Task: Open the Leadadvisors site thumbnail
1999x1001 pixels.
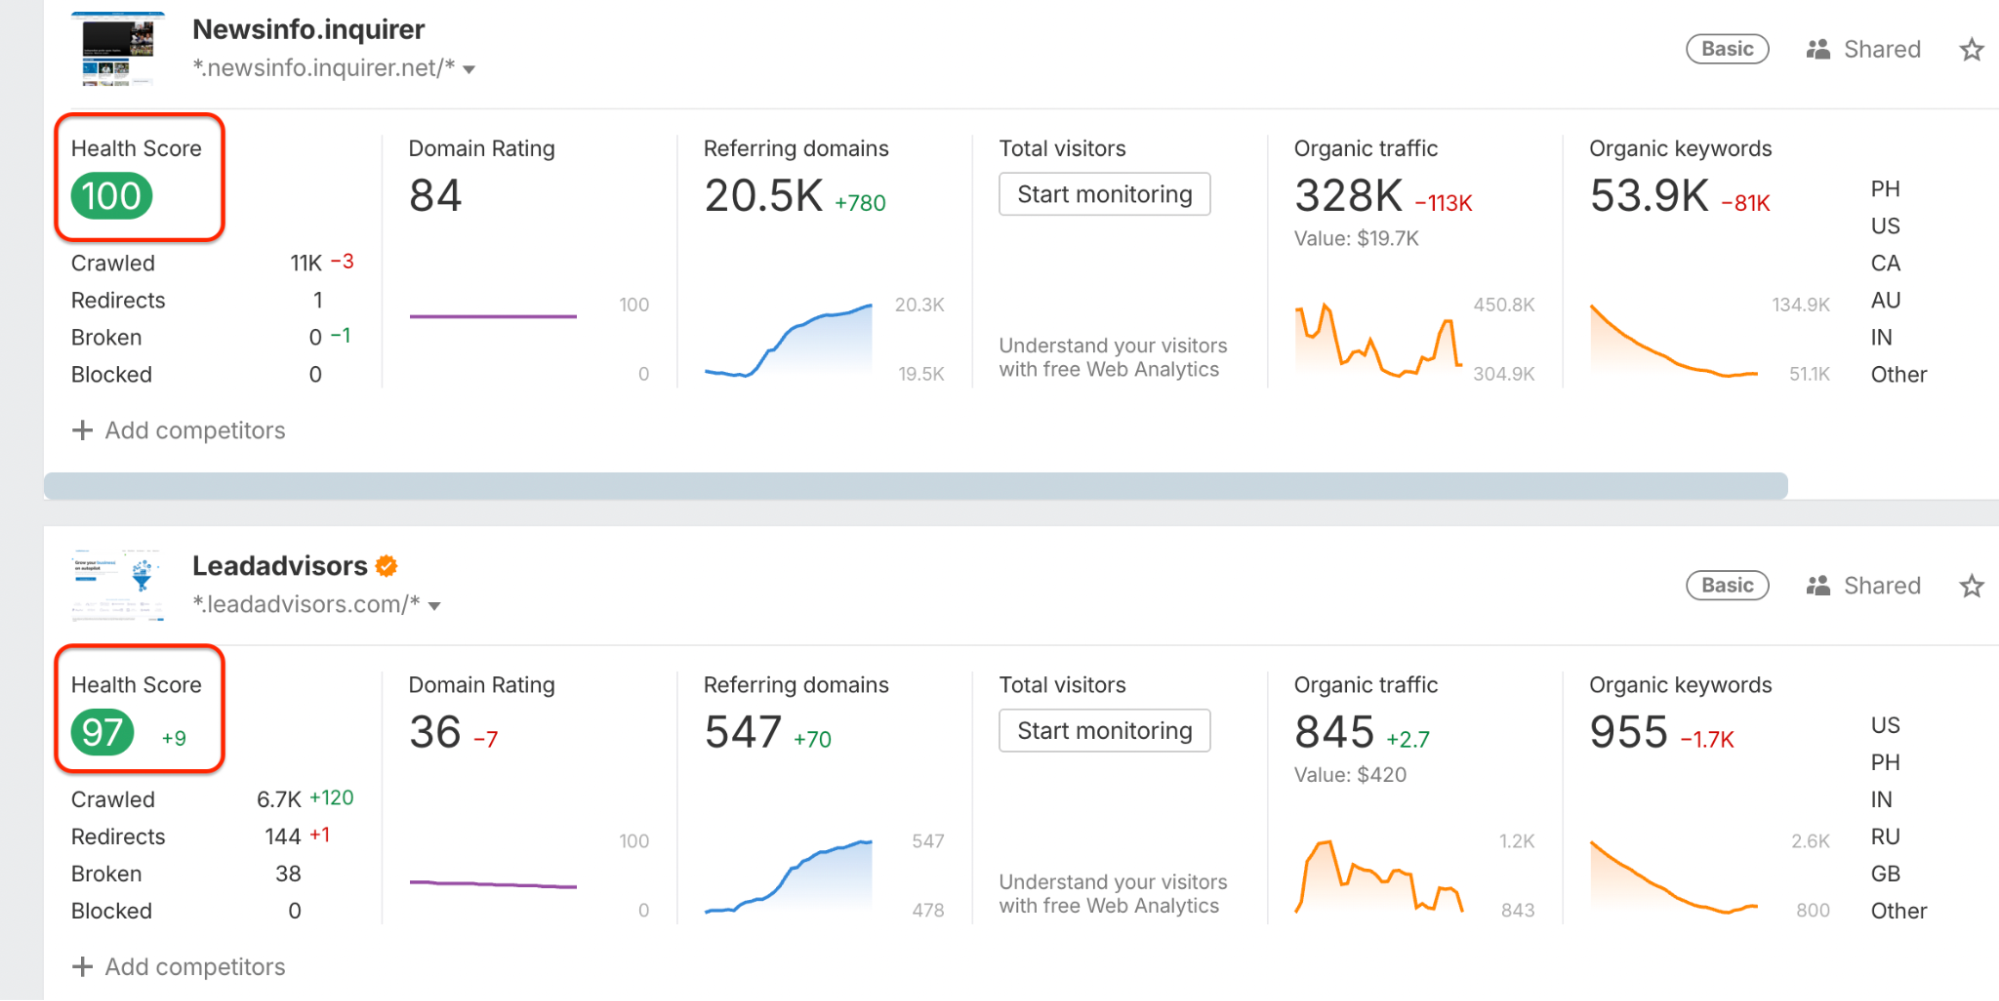Action: coord(119,585)
